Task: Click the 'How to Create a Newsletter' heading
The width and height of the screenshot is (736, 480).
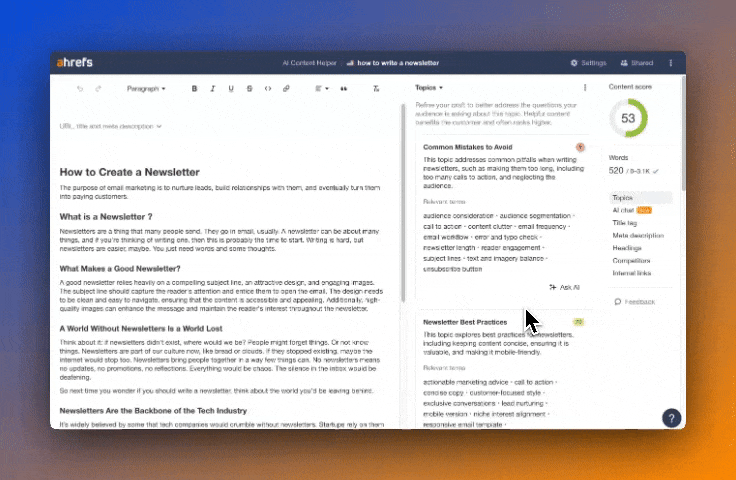Action: pyautogui.click(x=130, y=172)
